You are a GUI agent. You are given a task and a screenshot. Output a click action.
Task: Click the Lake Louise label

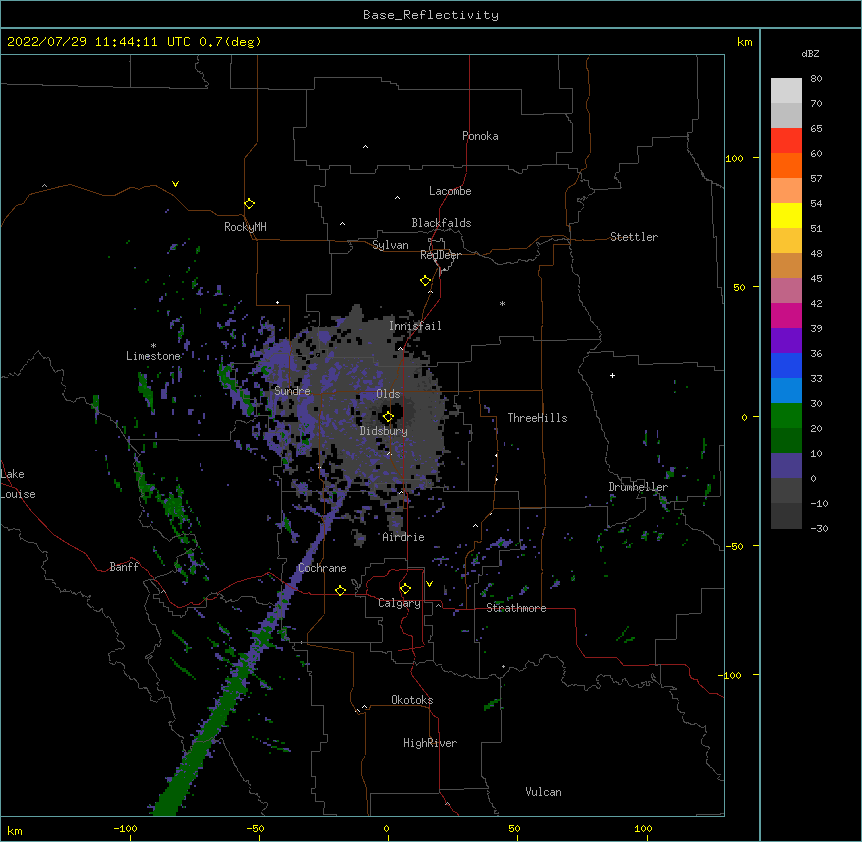18,484
